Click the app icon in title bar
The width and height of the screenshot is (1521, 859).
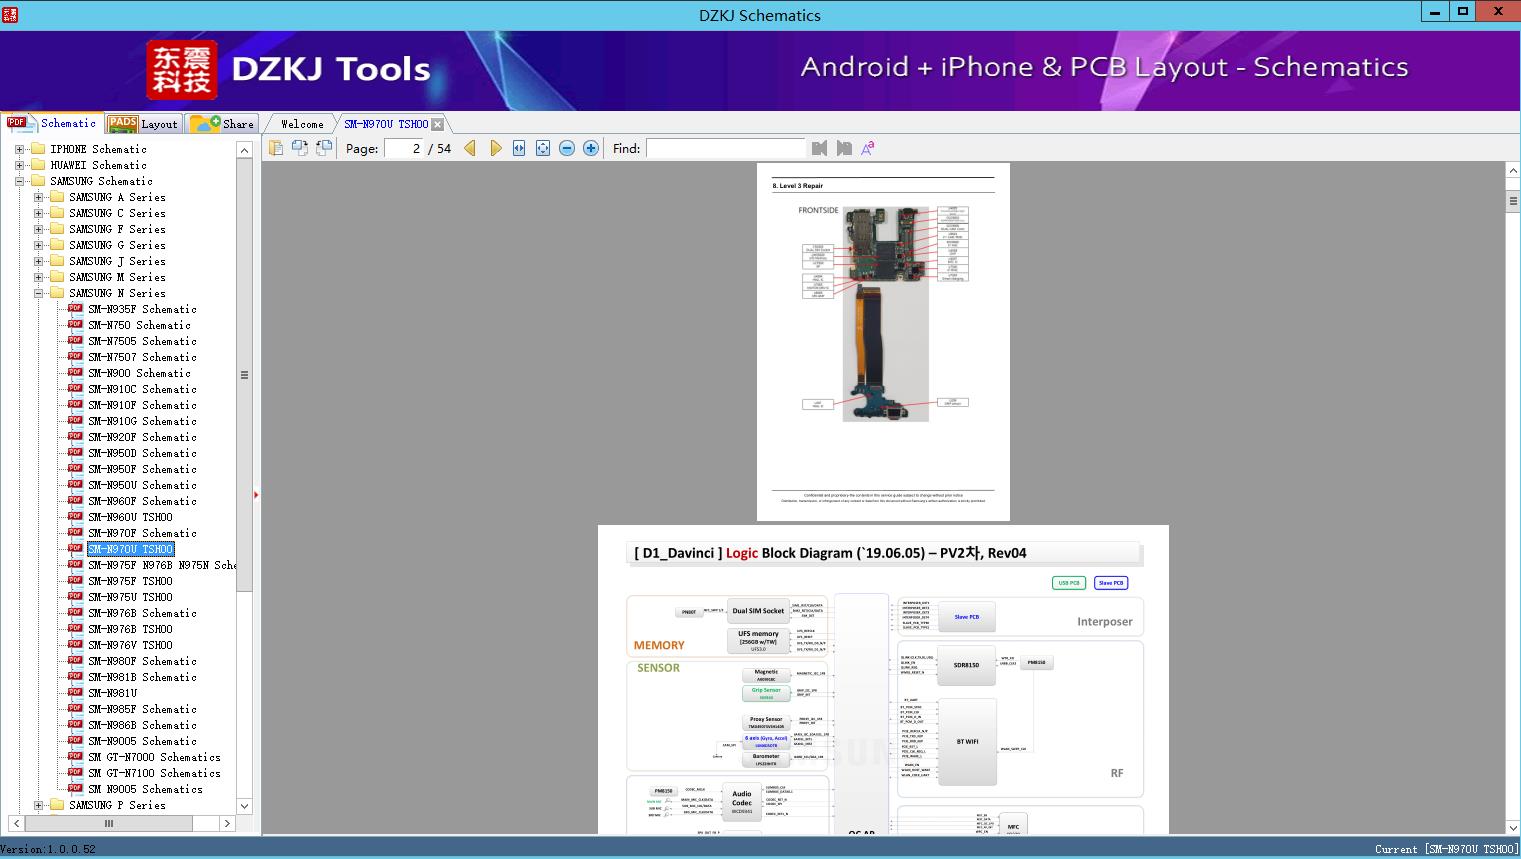click(10, 14)
